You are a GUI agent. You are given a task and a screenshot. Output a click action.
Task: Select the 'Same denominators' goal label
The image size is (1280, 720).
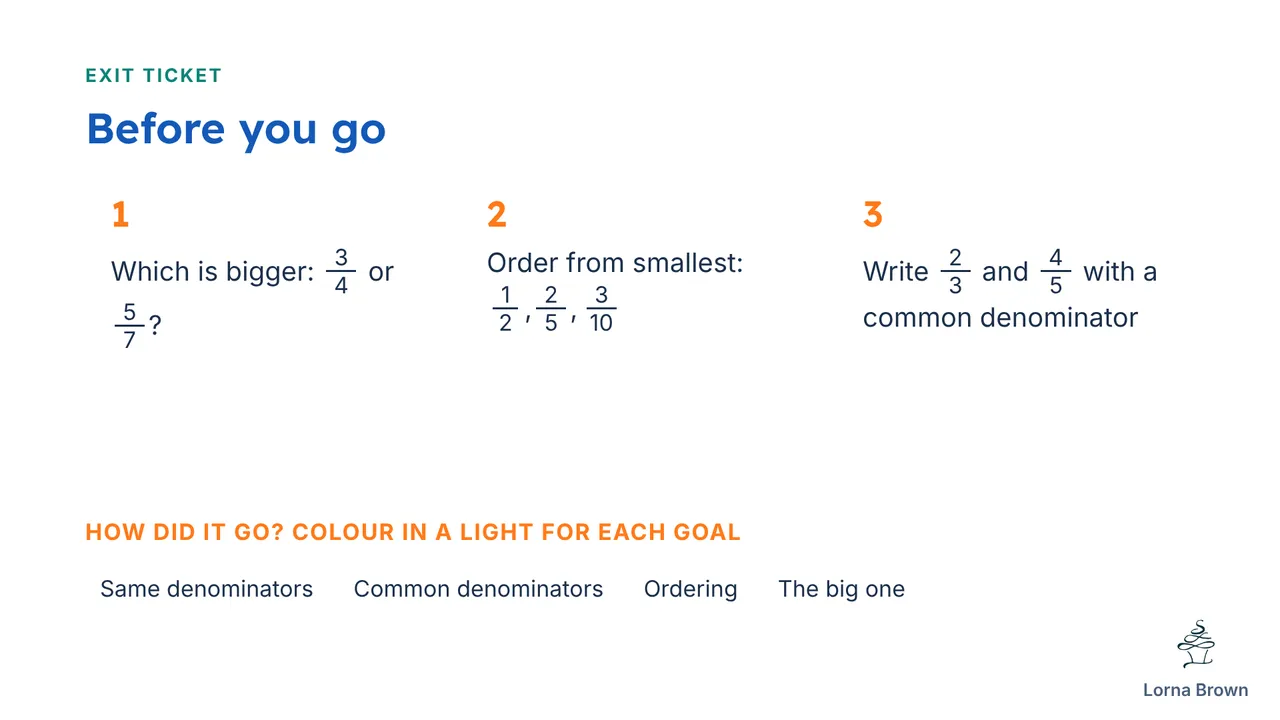pyautogui.click(x=207, y=589)
